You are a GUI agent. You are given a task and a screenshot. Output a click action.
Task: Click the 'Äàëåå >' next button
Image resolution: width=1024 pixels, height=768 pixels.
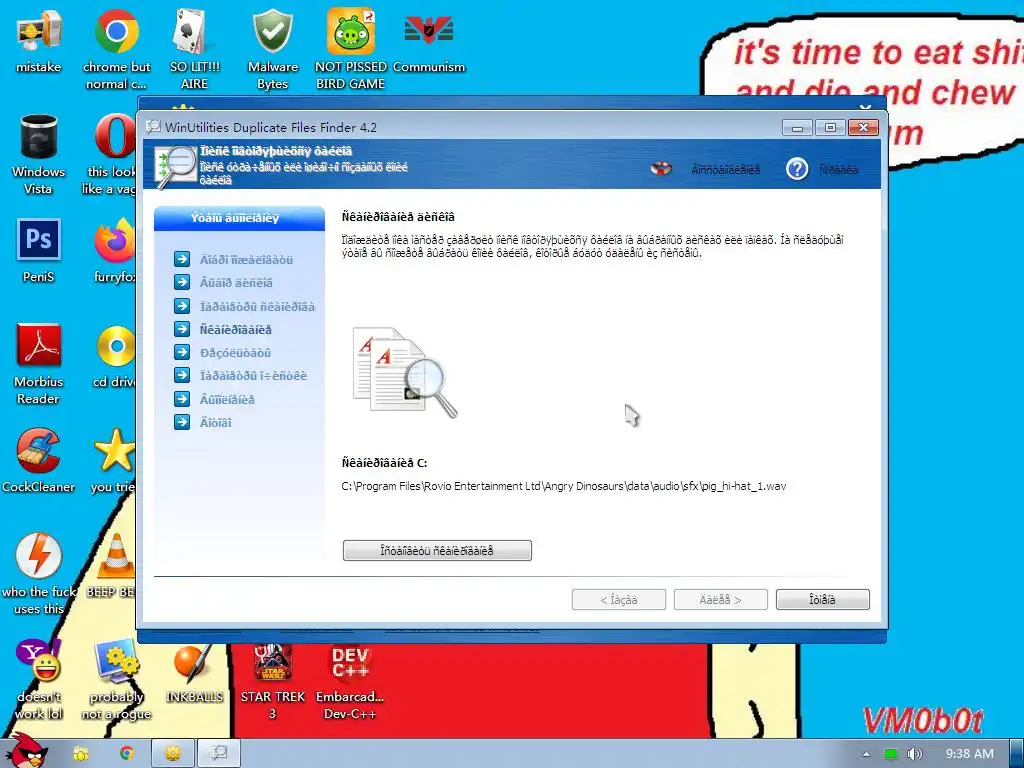pyautogui.click(x=720, y=600)
